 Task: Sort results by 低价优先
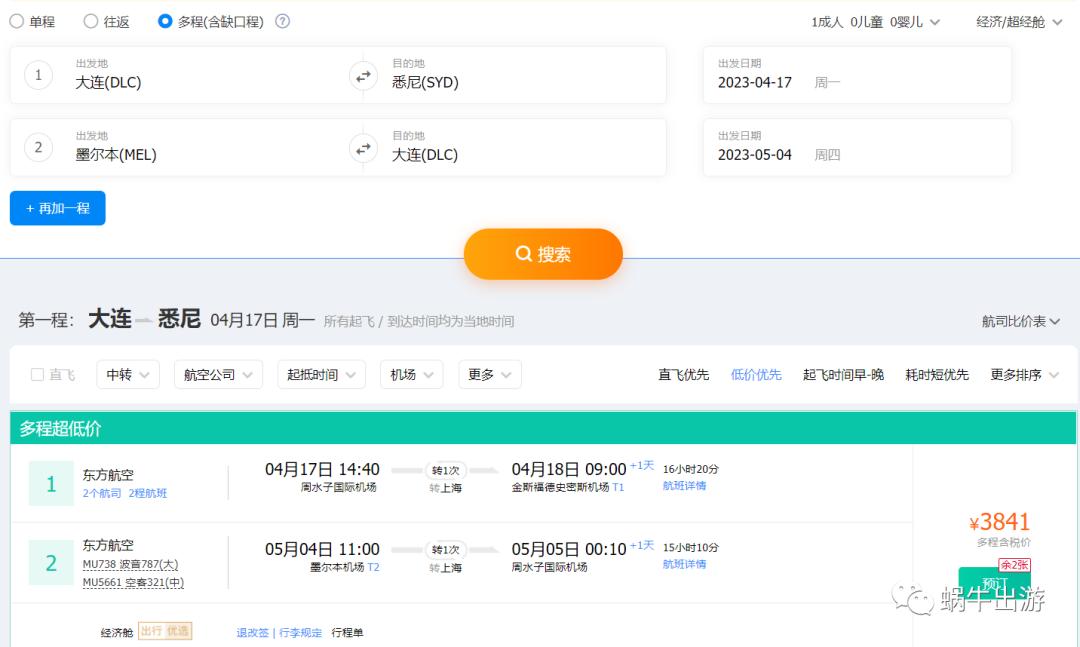click(x=756, y=374)
